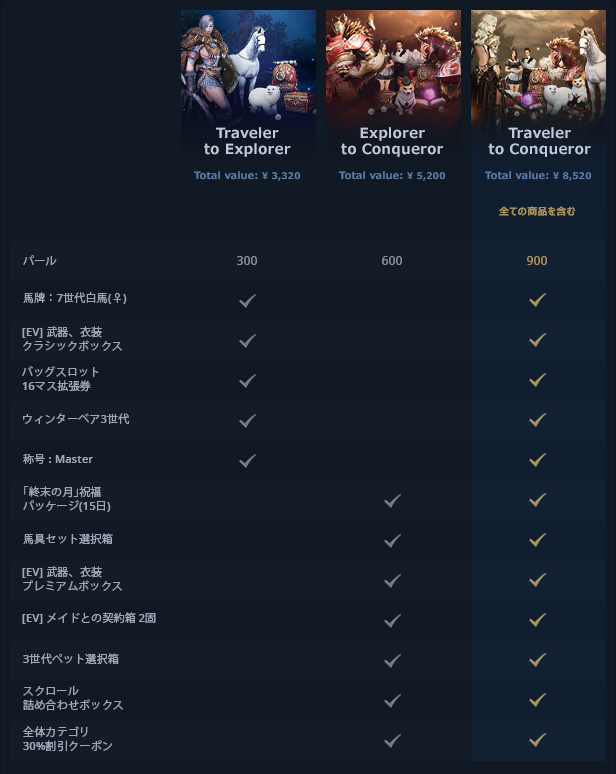Click the Traveler to Conqueror package title
This screenshot has width=616, height=774.
click(x=539, y=141)
